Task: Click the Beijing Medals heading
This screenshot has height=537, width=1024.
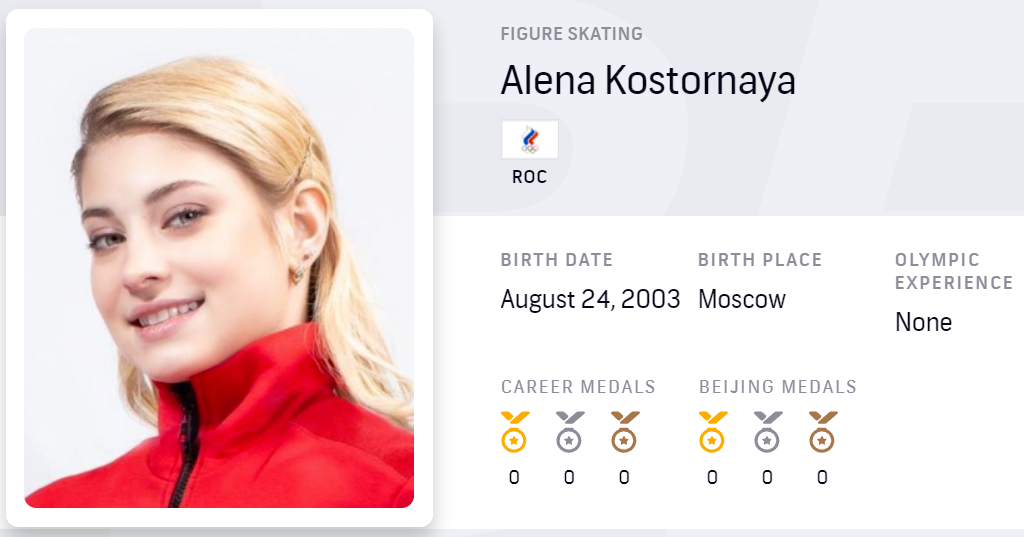Action: click(777, 387)
